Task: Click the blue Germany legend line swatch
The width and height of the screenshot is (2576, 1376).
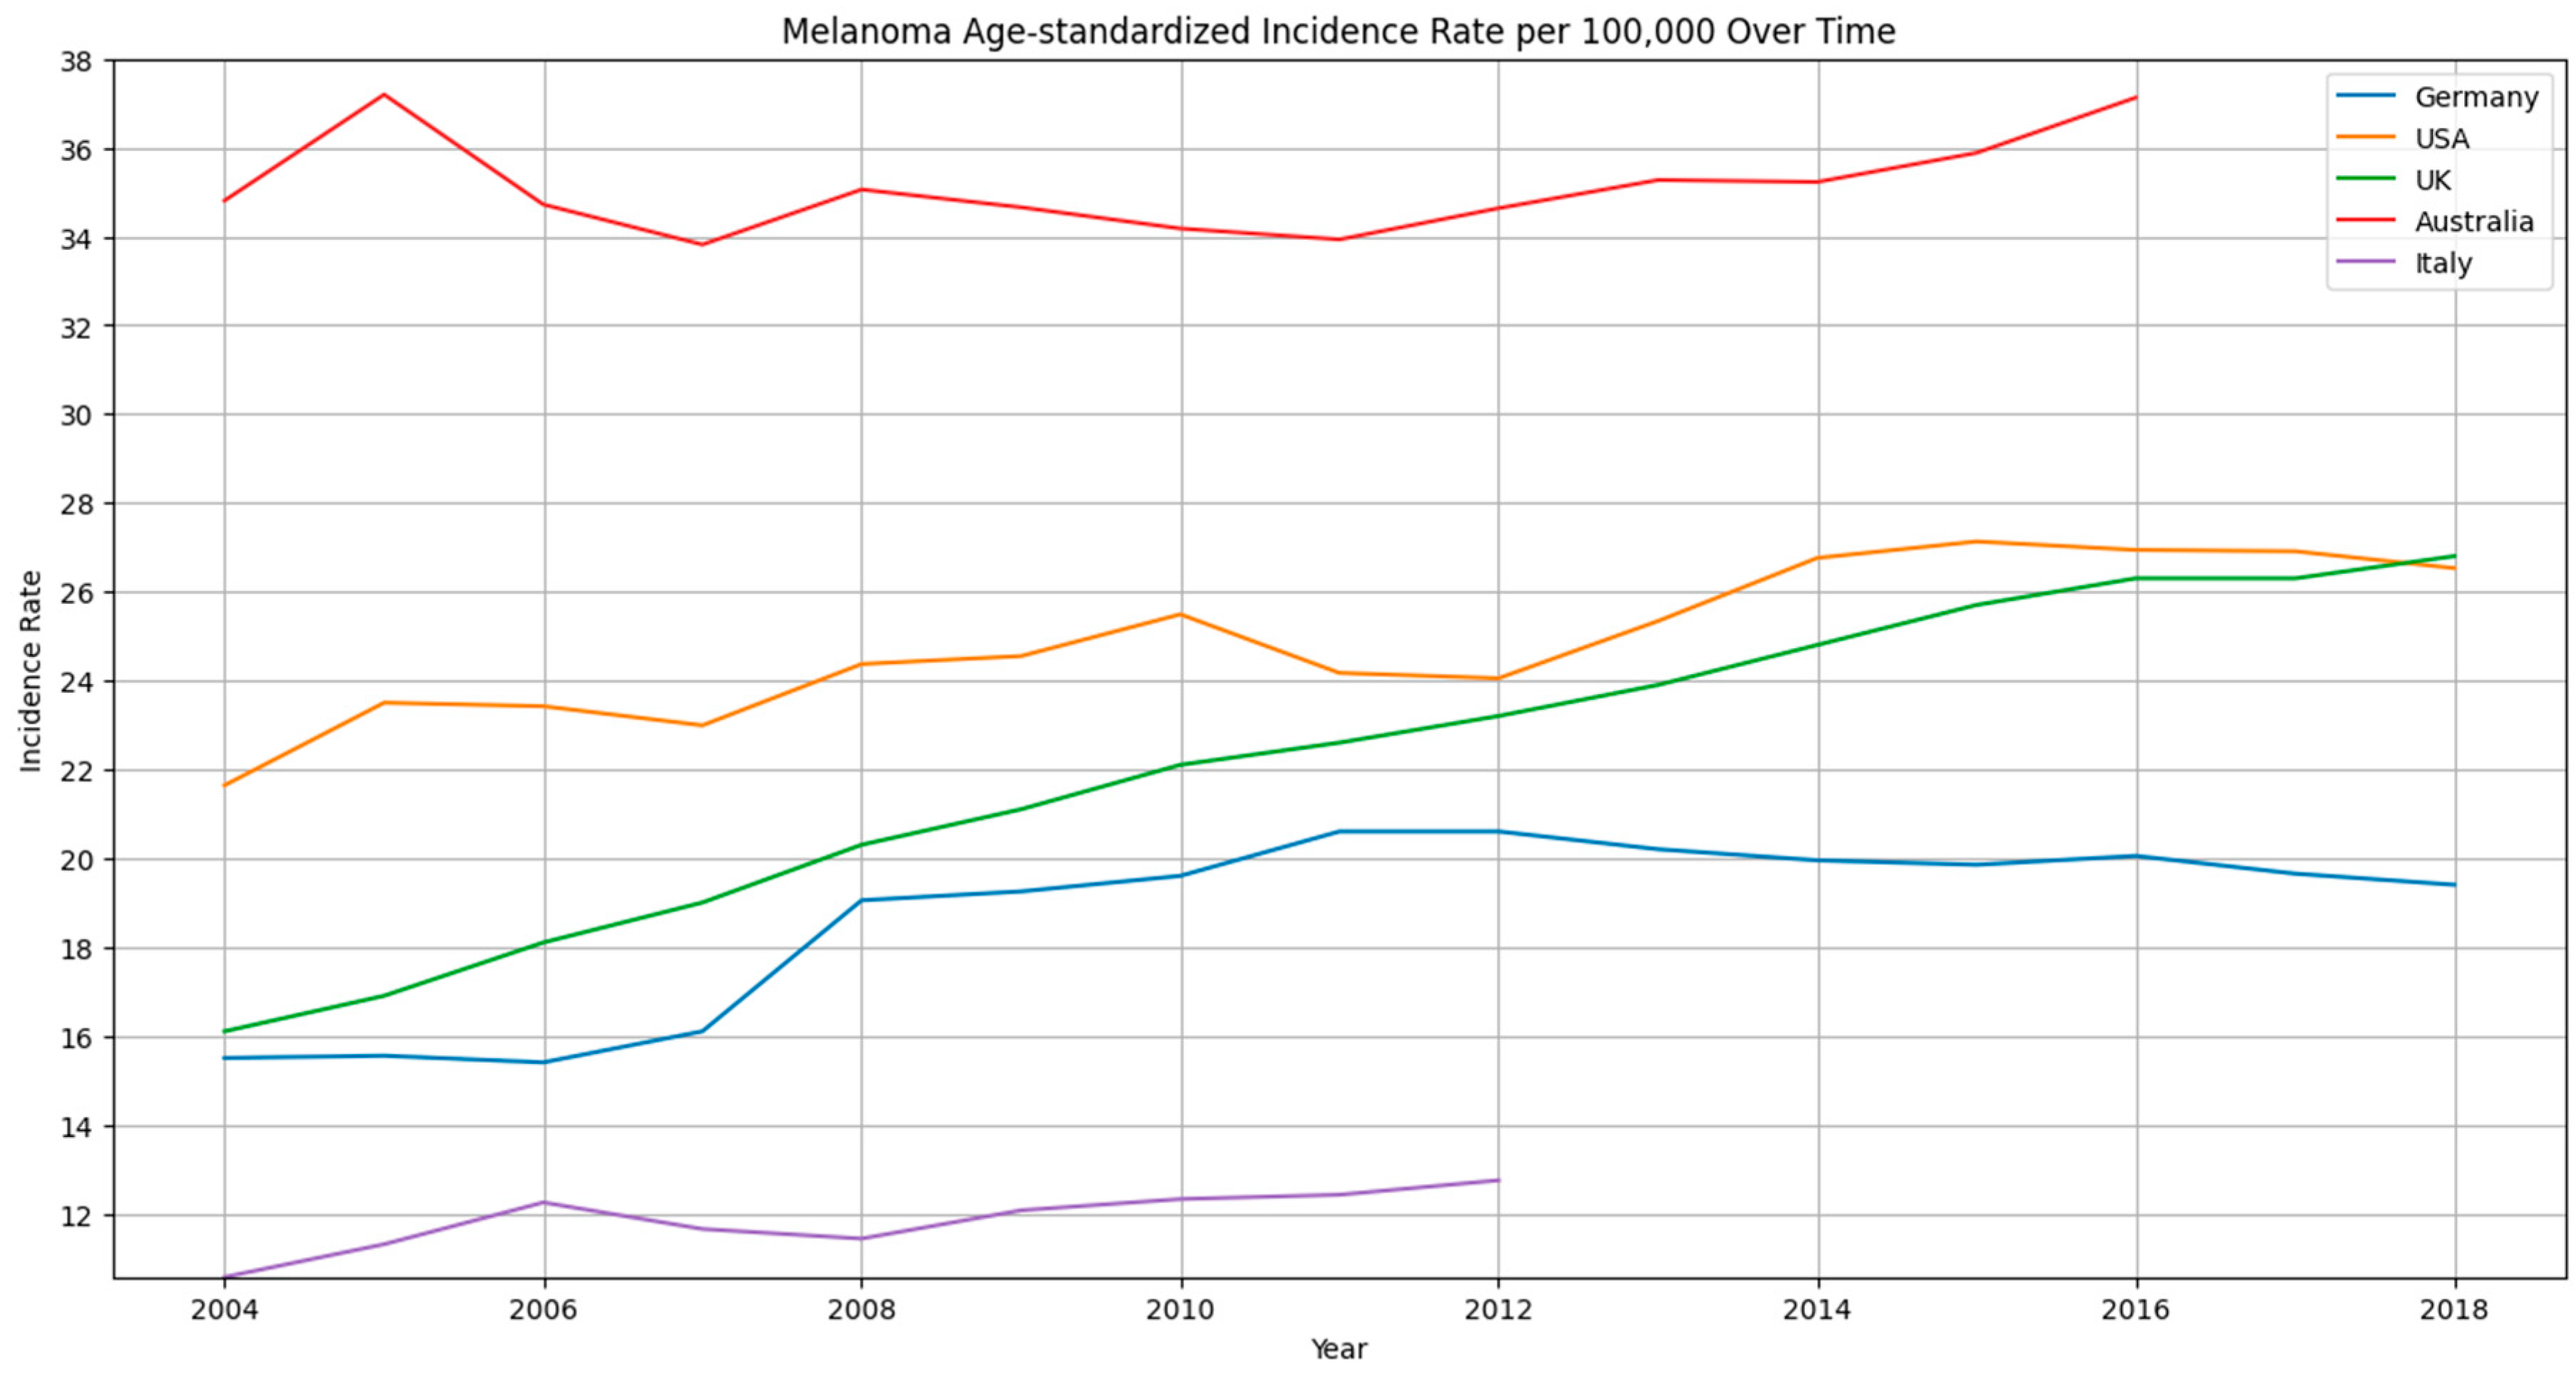Action: 2366,96
